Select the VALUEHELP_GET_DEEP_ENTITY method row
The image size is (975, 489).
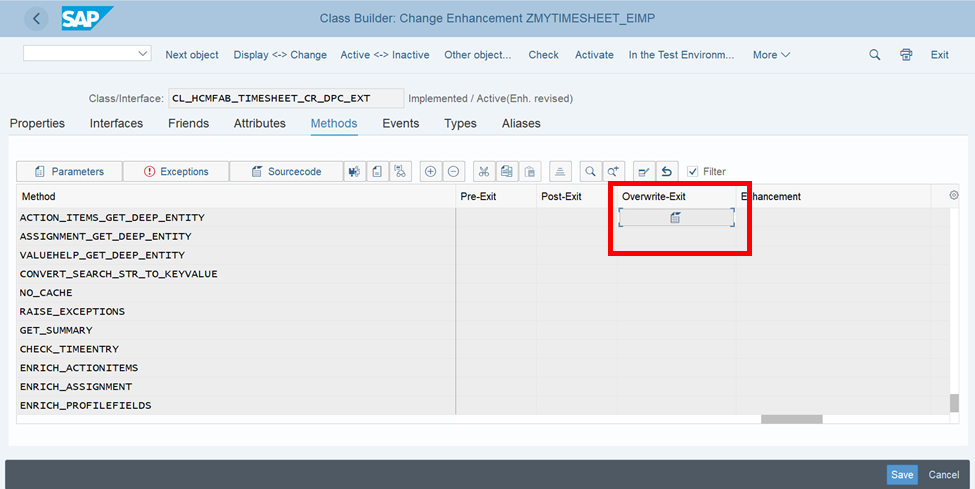click(x=236, y=255)
